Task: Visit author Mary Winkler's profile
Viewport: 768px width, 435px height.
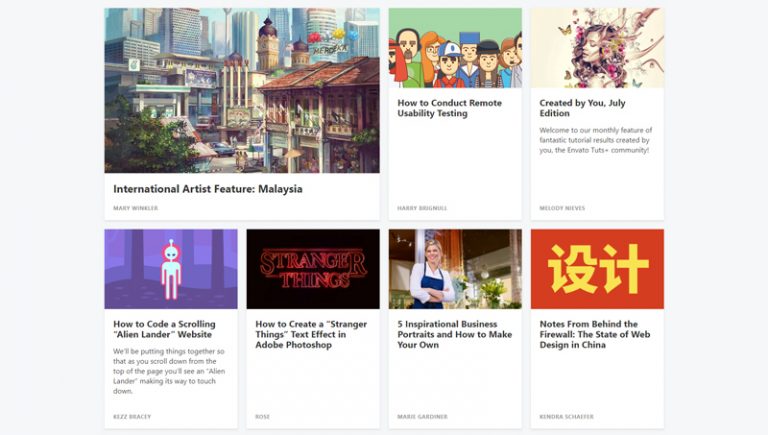Action: pyautogui.click(x=136, y=208)
